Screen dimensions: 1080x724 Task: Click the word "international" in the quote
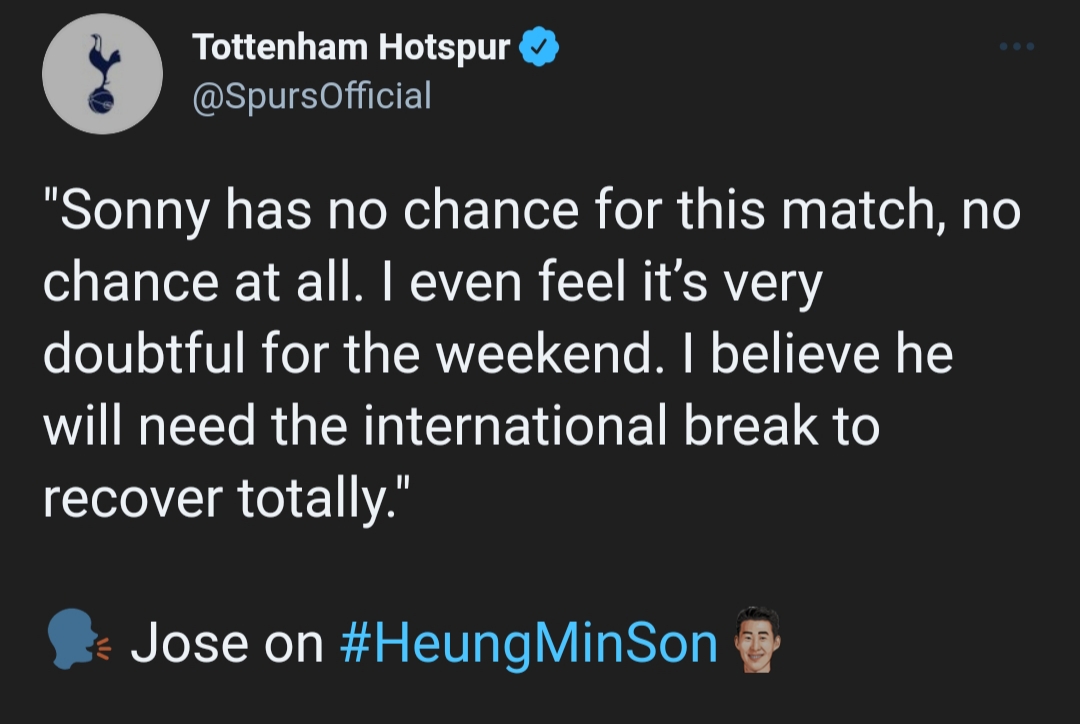(514, 427)
